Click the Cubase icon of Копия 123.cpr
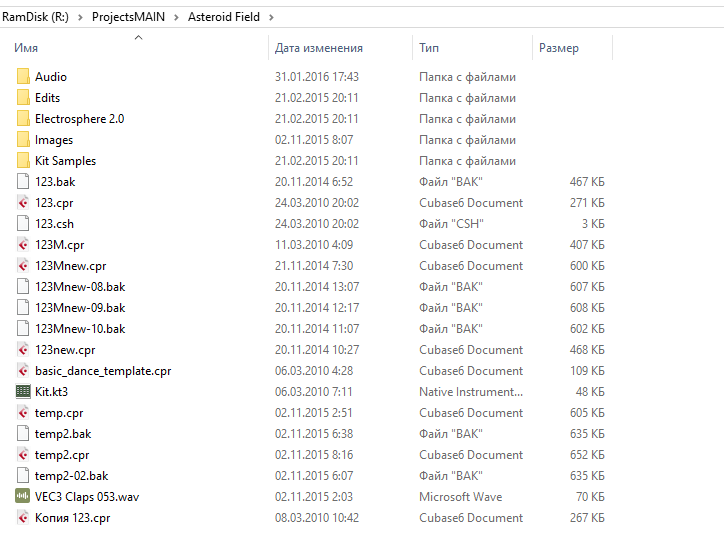Viewport: 724px width, 552px height. pyautogui.click(x=23, y=518)
